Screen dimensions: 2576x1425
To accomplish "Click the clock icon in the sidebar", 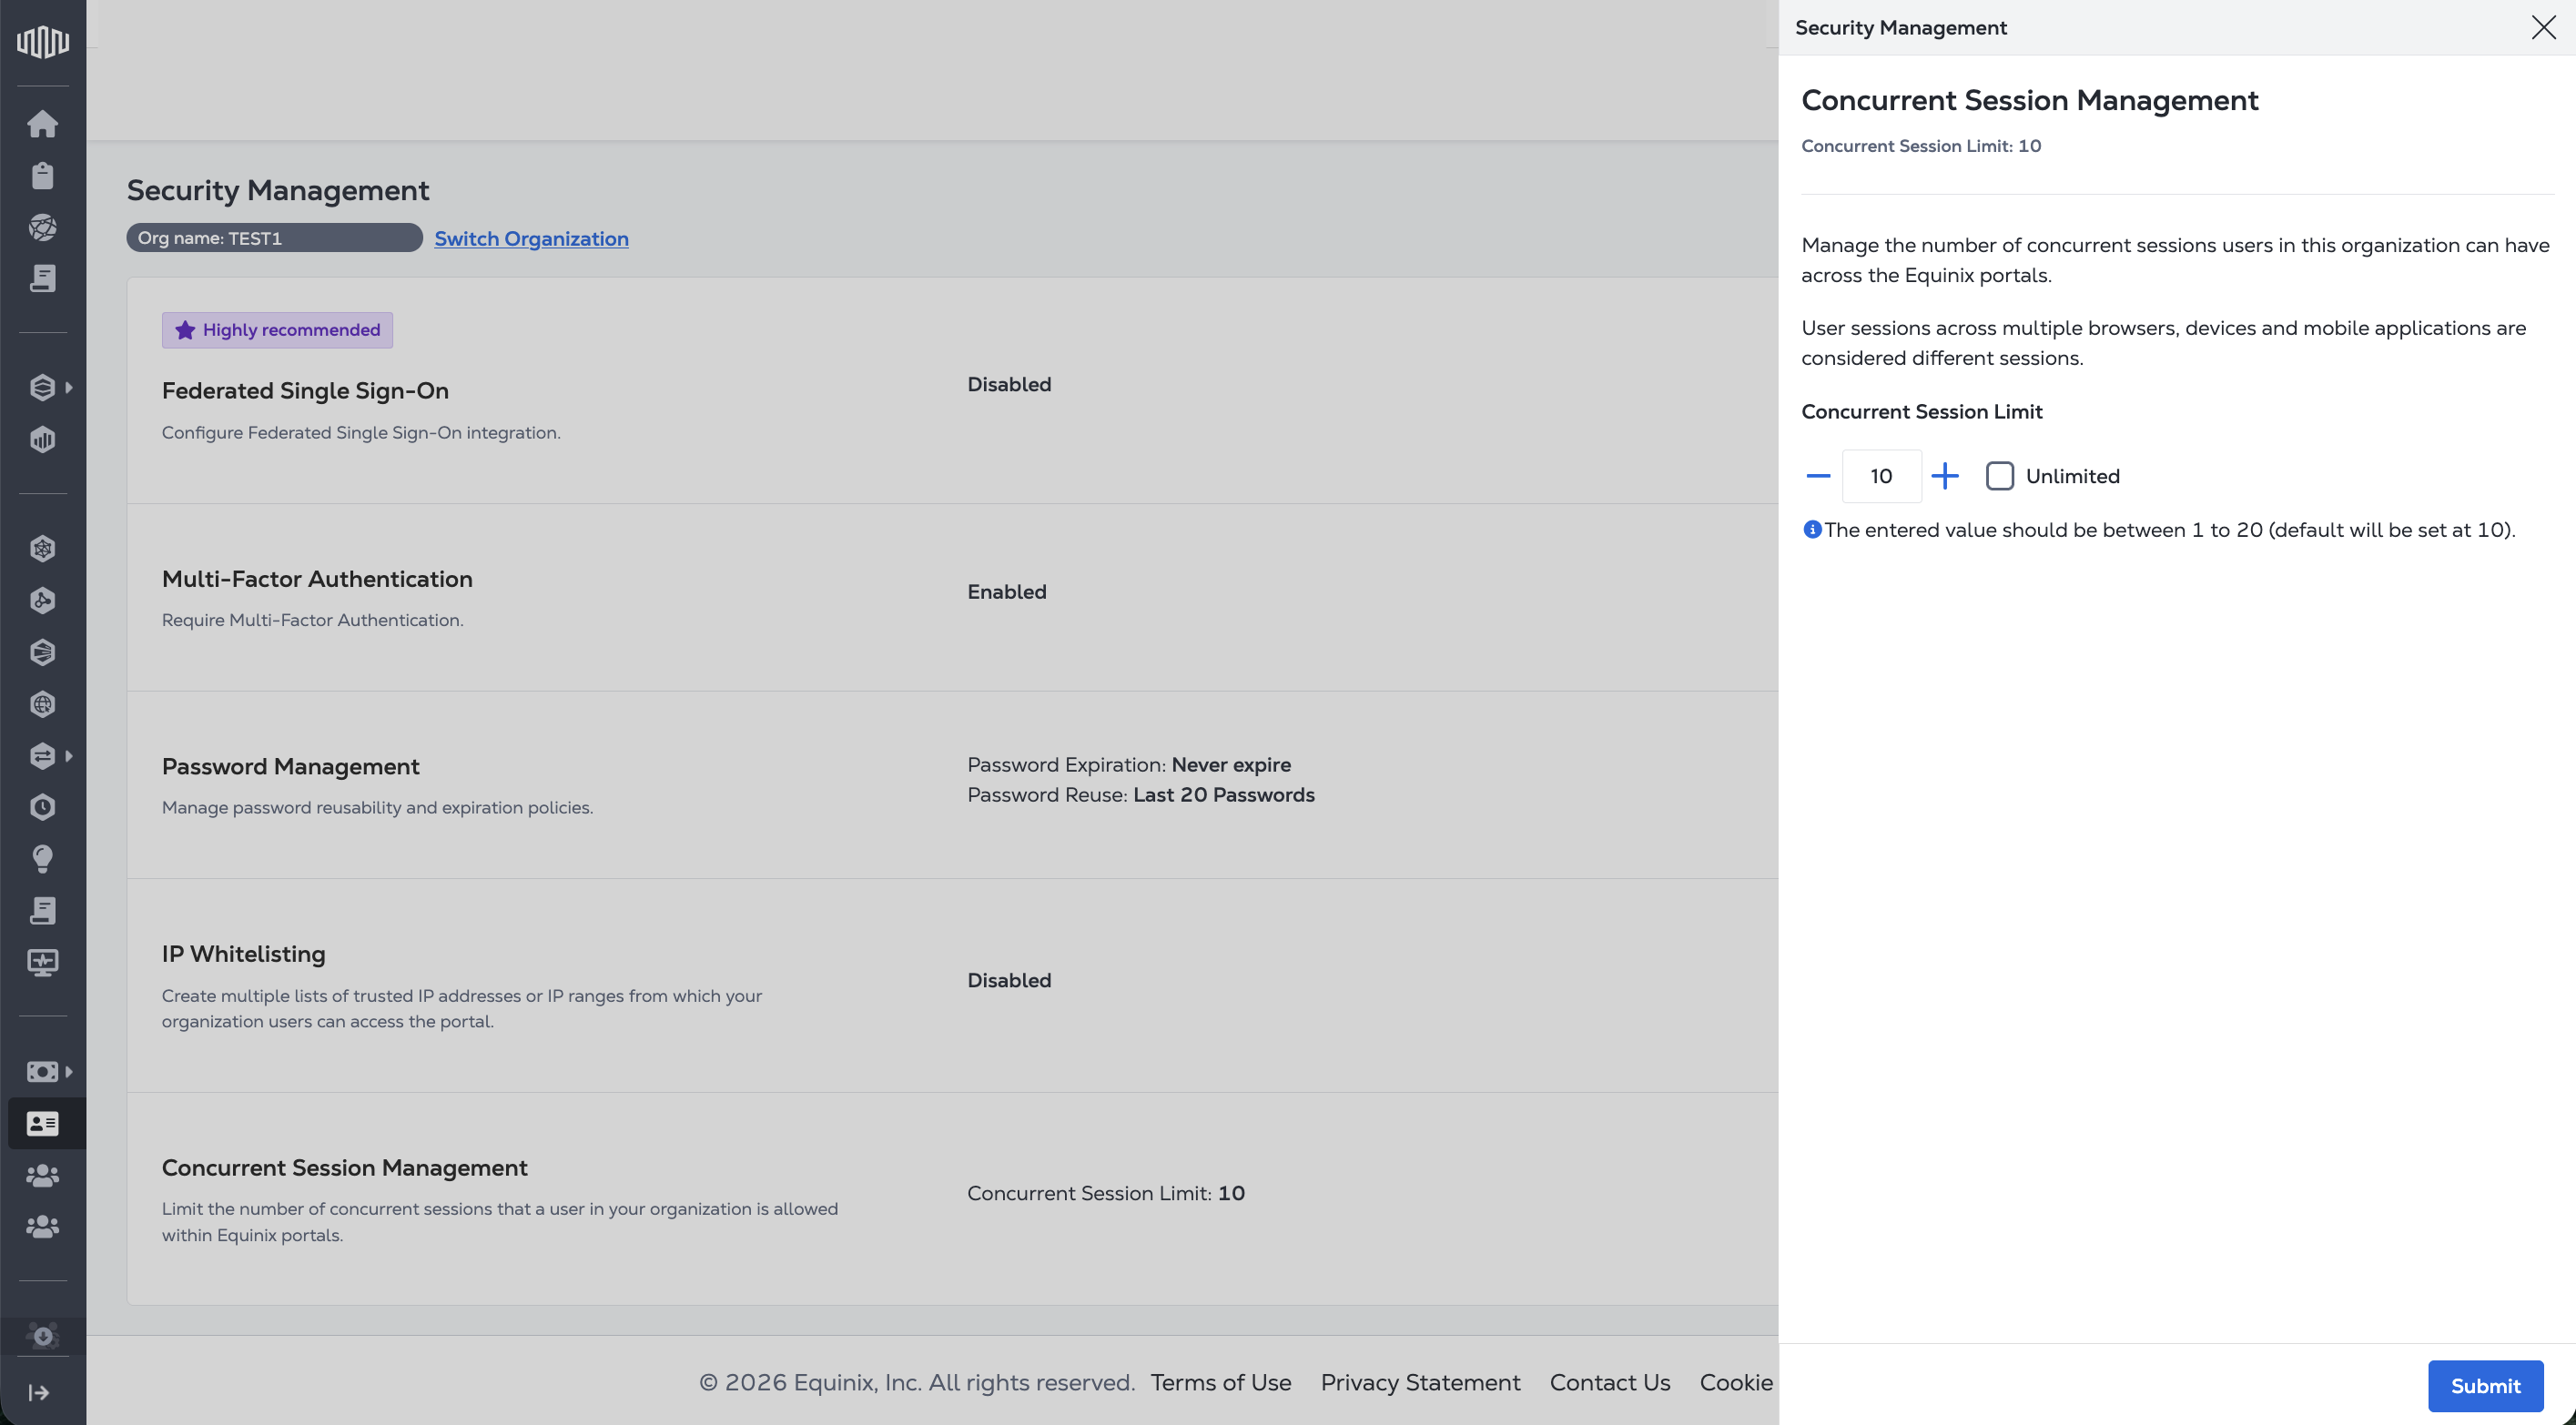I will point(43,807).
